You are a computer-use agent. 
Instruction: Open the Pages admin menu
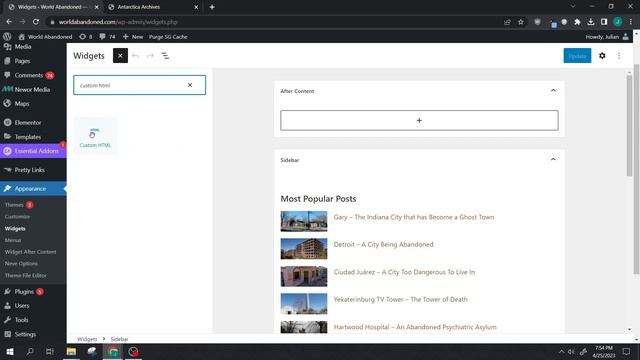tap(22, 61)
